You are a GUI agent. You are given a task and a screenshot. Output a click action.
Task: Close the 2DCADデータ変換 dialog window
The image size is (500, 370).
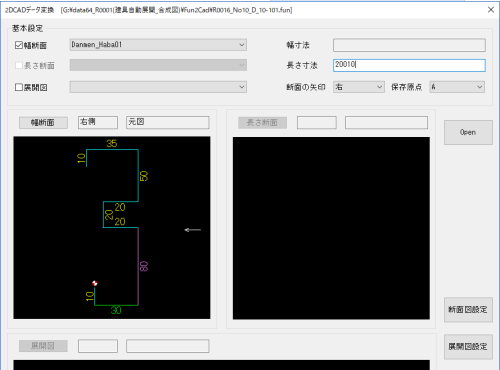click(491, 10)
